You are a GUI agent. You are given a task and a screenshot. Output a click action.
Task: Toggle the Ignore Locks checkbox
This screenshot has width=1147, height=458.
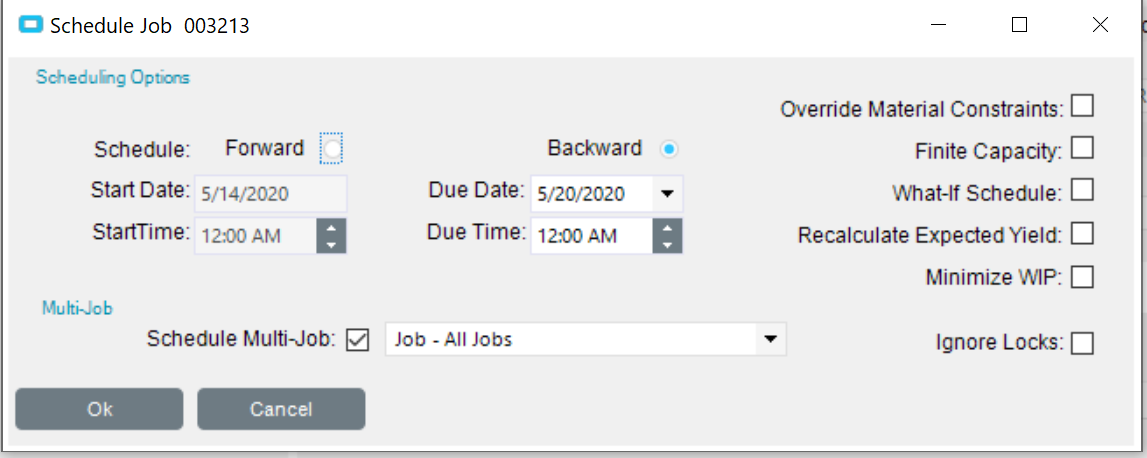click(1082, 343)
